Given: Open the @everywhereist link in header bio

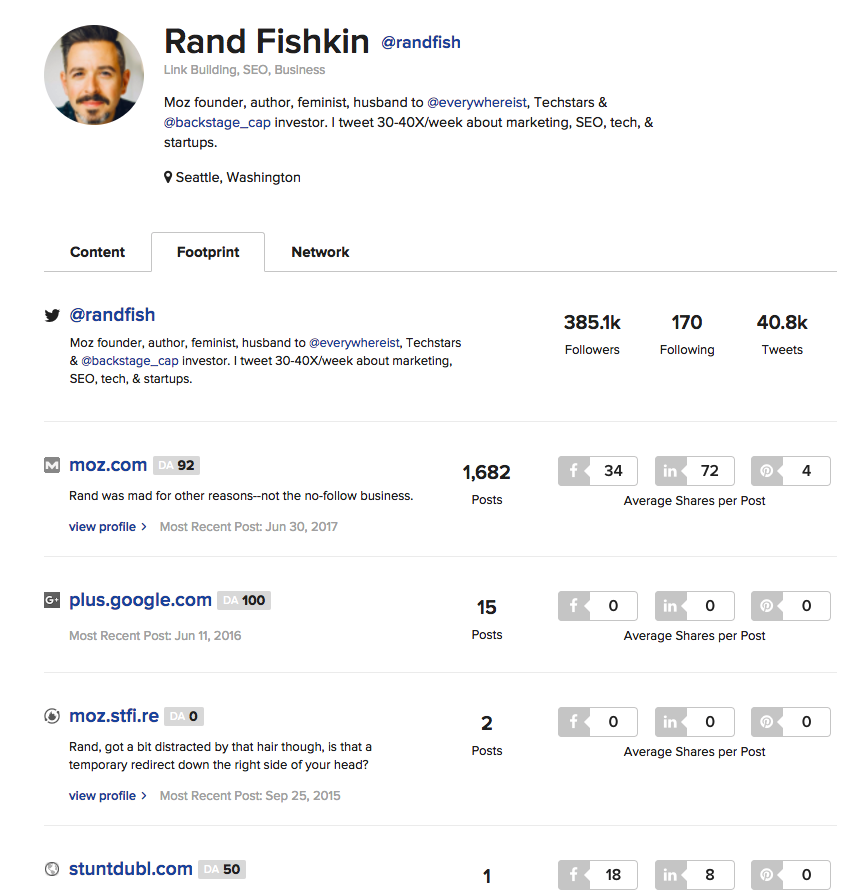Looking at the screenshot, I should pyautogui.click(x=477, y=102).
